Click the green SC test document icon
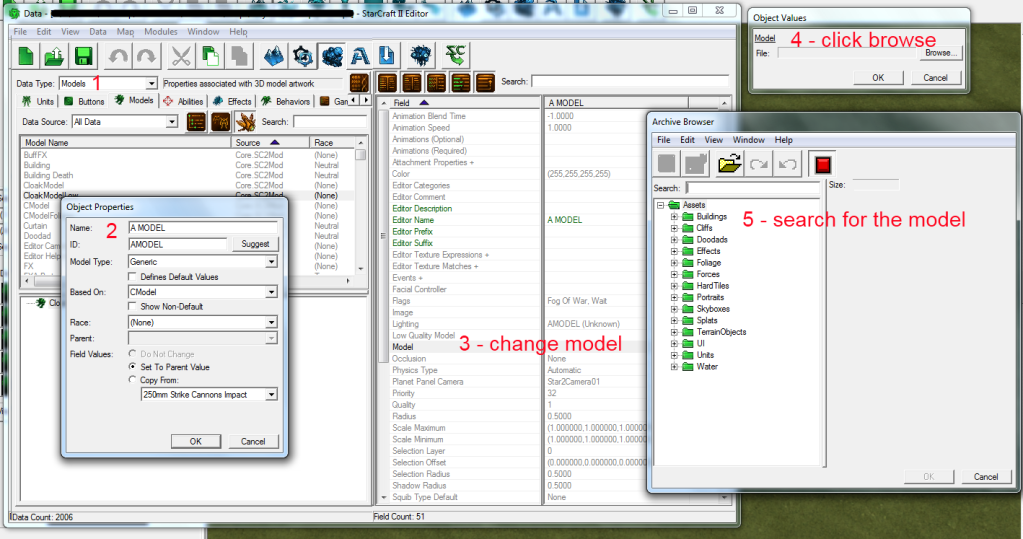 point(455,56)
